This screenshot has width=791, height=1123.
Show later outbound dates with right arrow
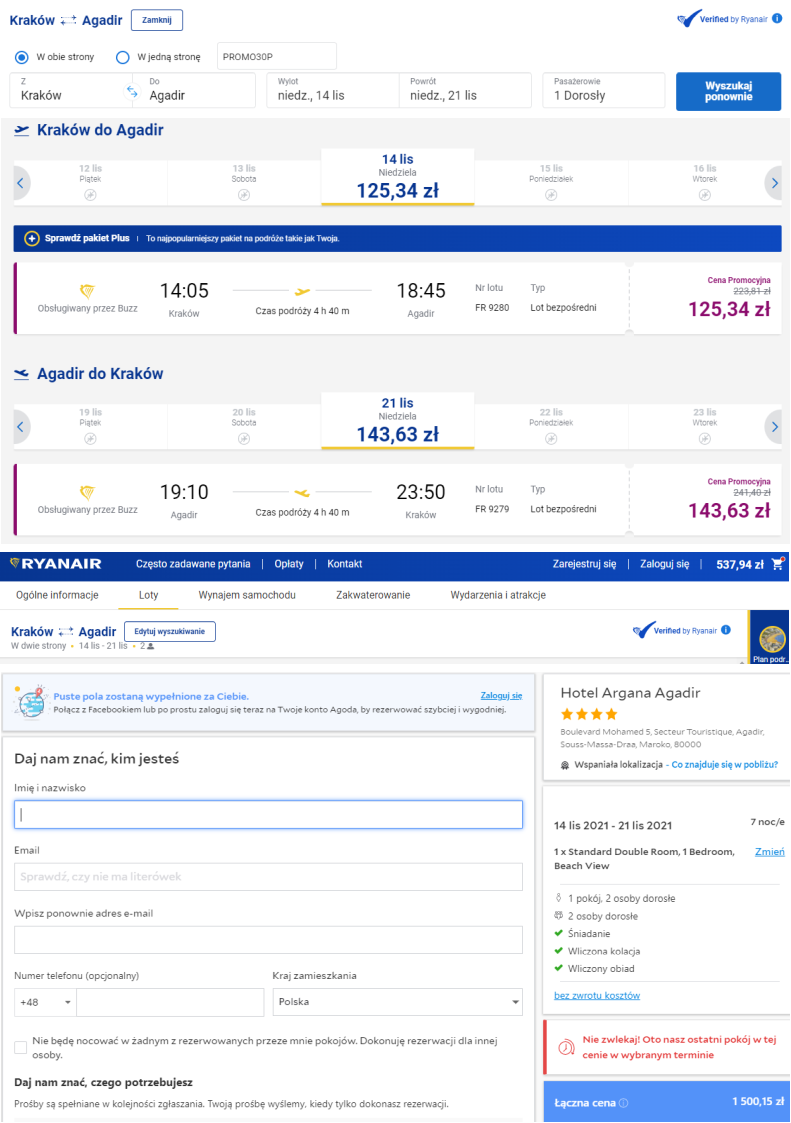tap(775, 183)
